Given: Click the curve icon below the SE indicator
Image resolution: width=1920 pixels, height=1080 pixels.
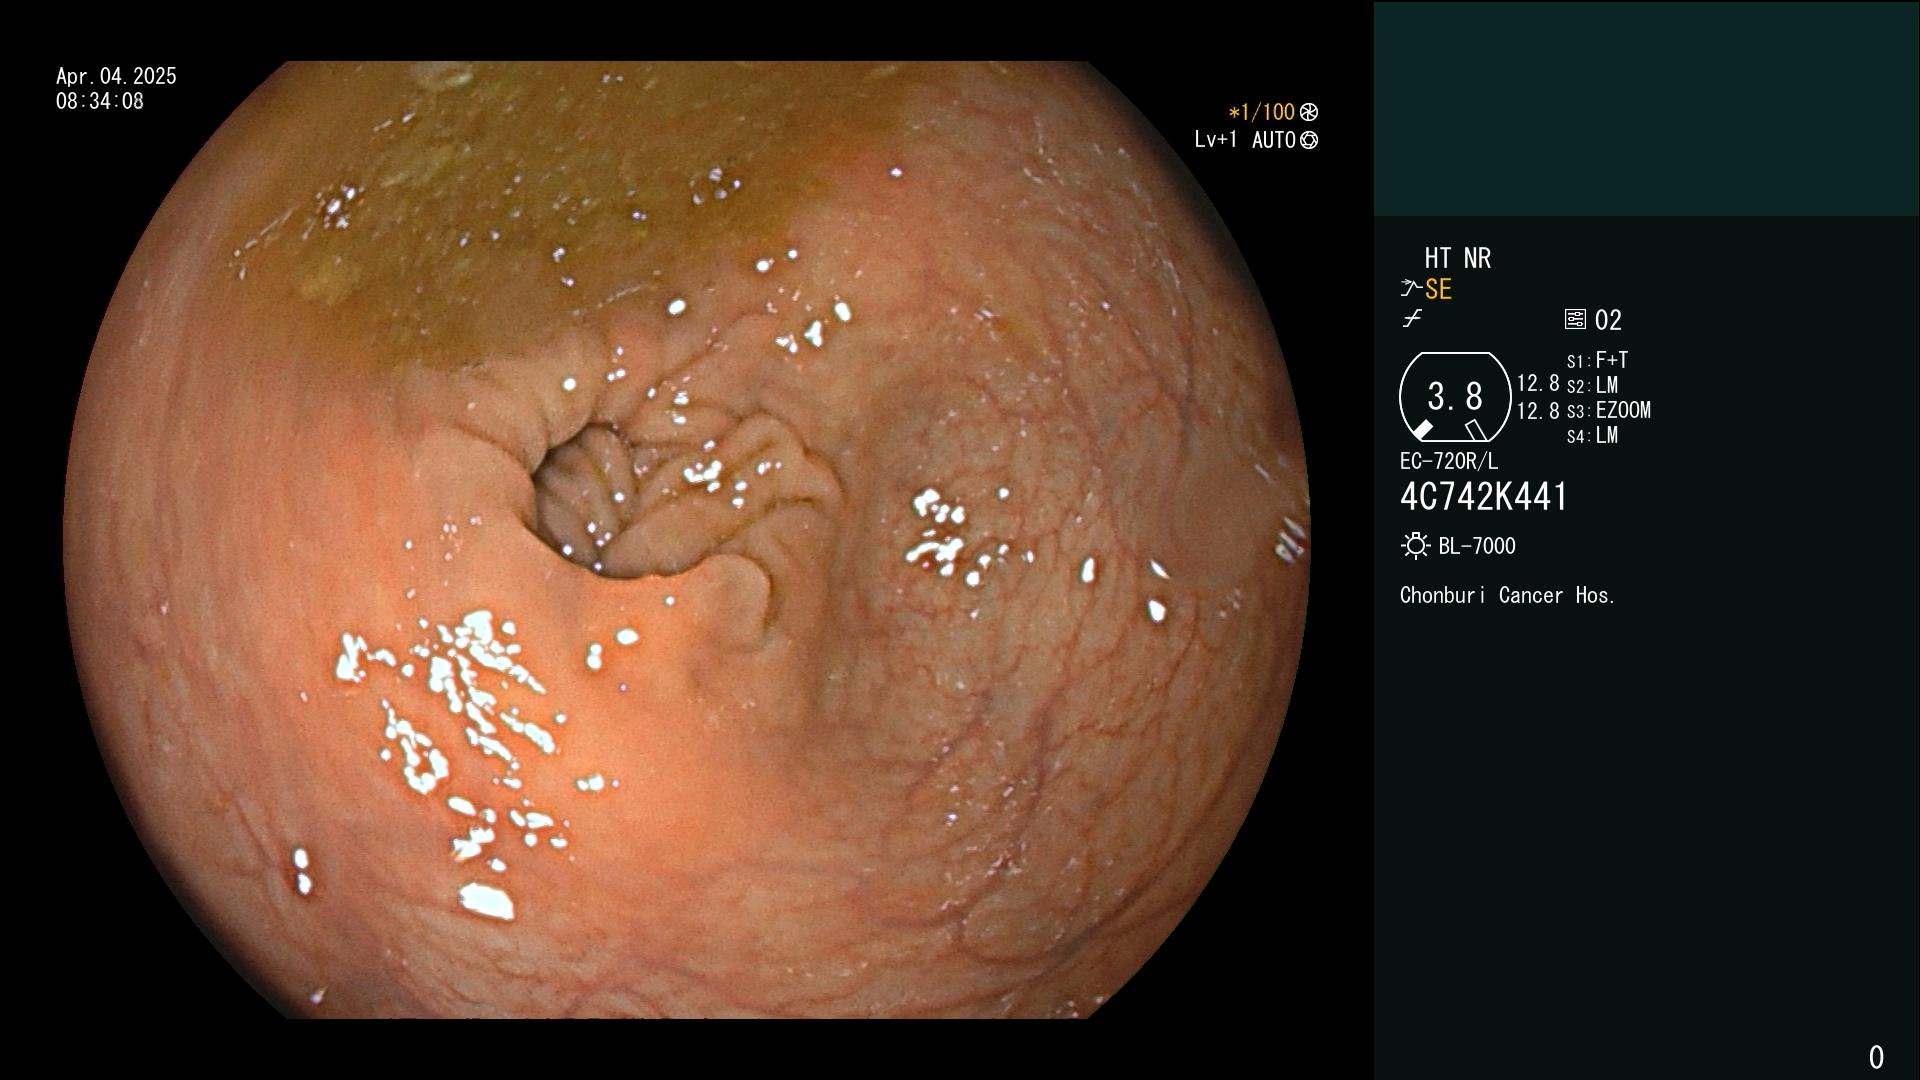Looking at the screenshot, I should point(1411,319).
